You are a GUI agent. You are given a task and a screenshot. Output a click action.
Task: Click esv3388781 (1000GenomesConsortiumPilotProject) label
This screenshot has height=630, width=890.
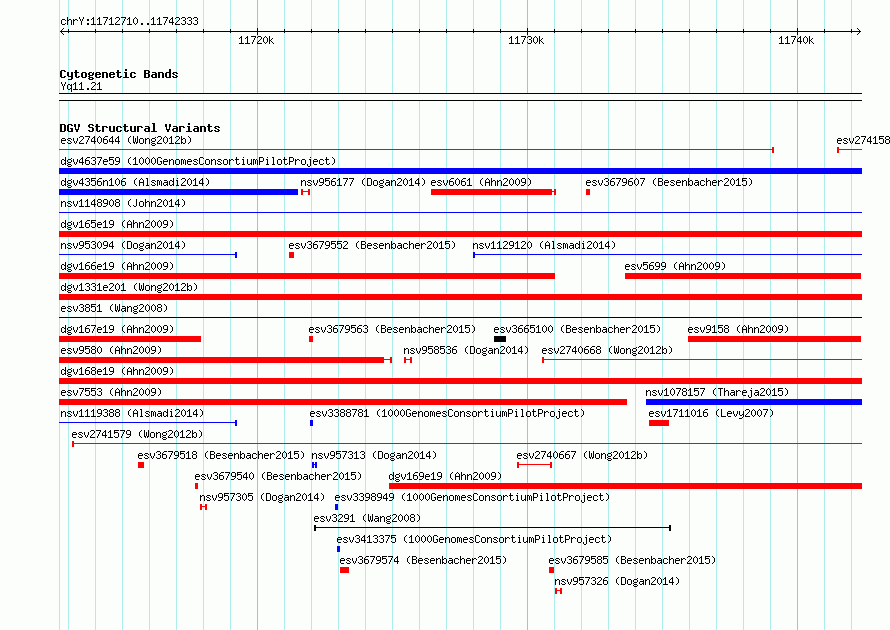447,413
